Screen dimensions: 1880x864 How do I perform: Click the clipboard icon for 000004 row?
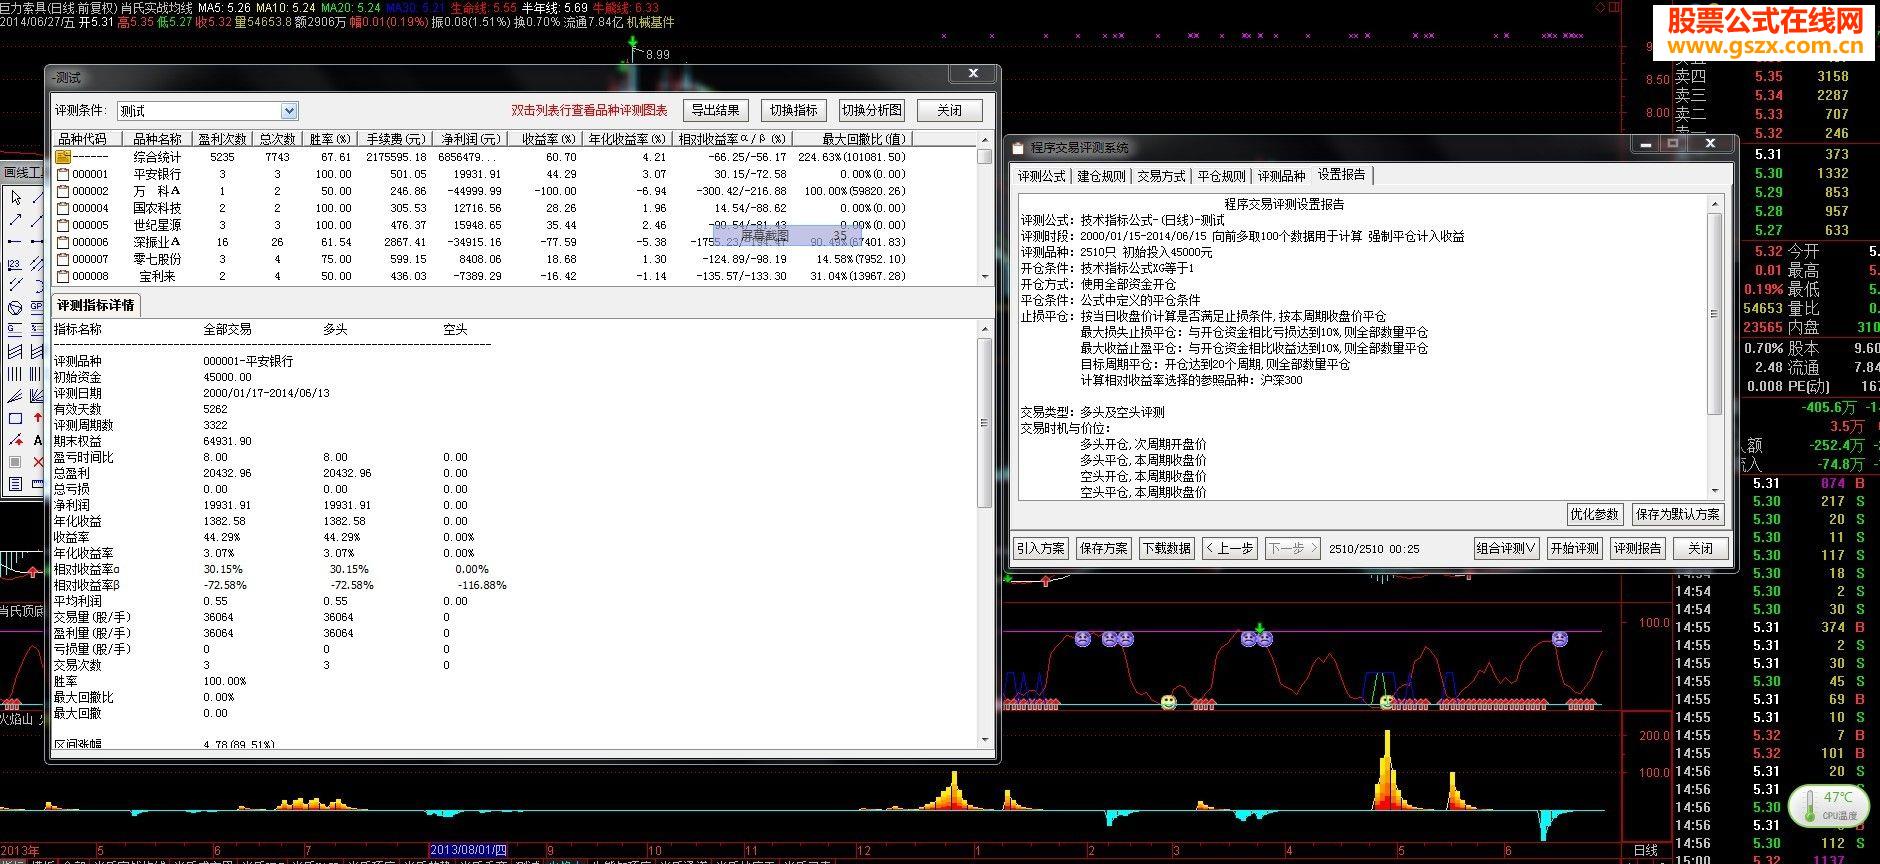63,208
